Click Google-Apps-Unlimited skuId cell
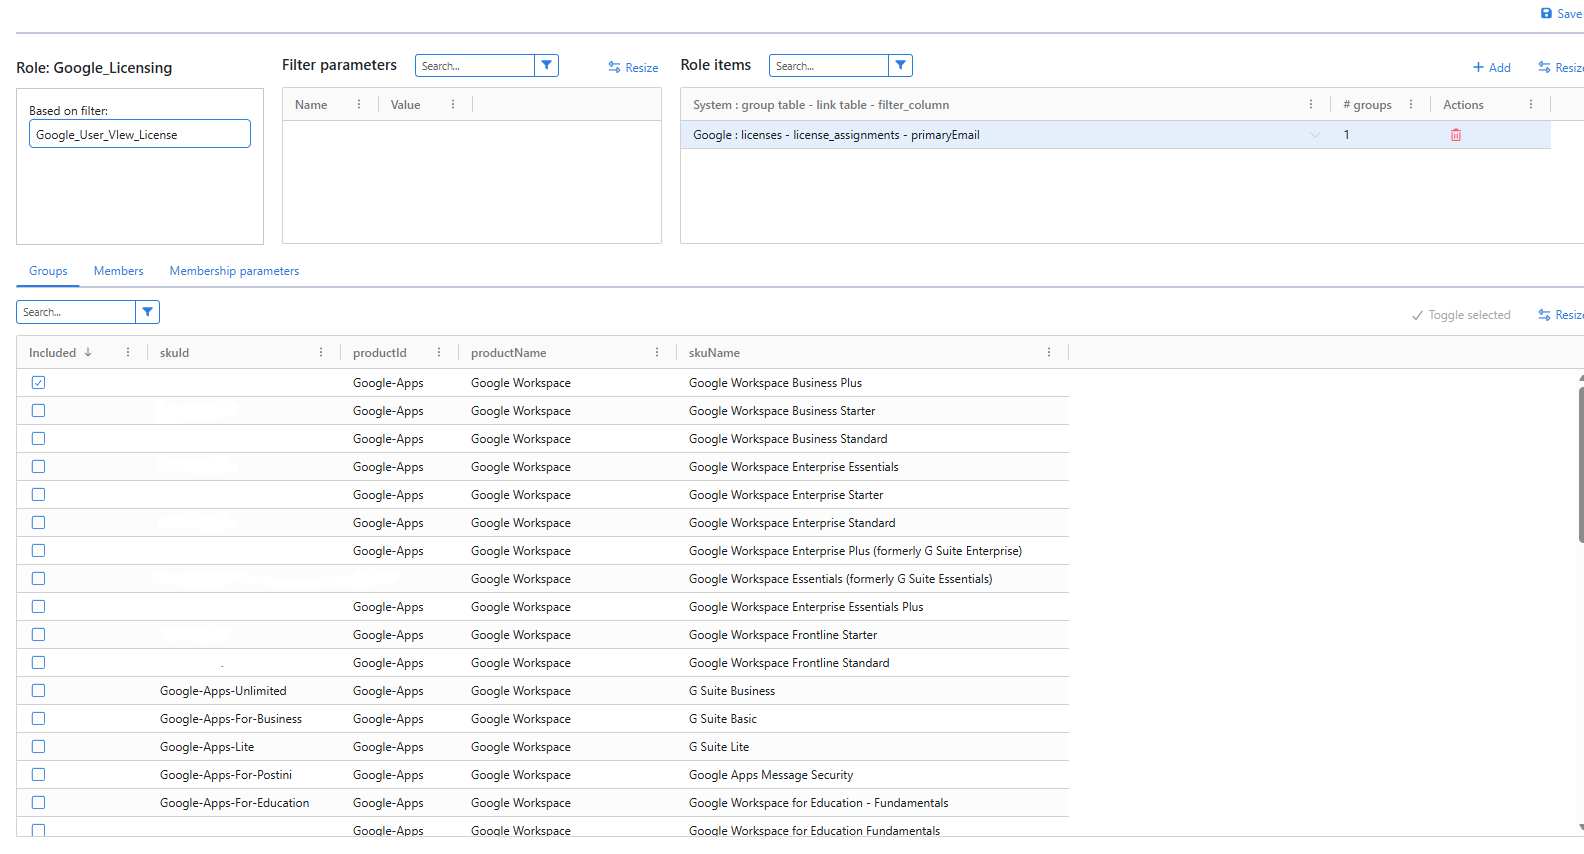 tap(223, 691)
